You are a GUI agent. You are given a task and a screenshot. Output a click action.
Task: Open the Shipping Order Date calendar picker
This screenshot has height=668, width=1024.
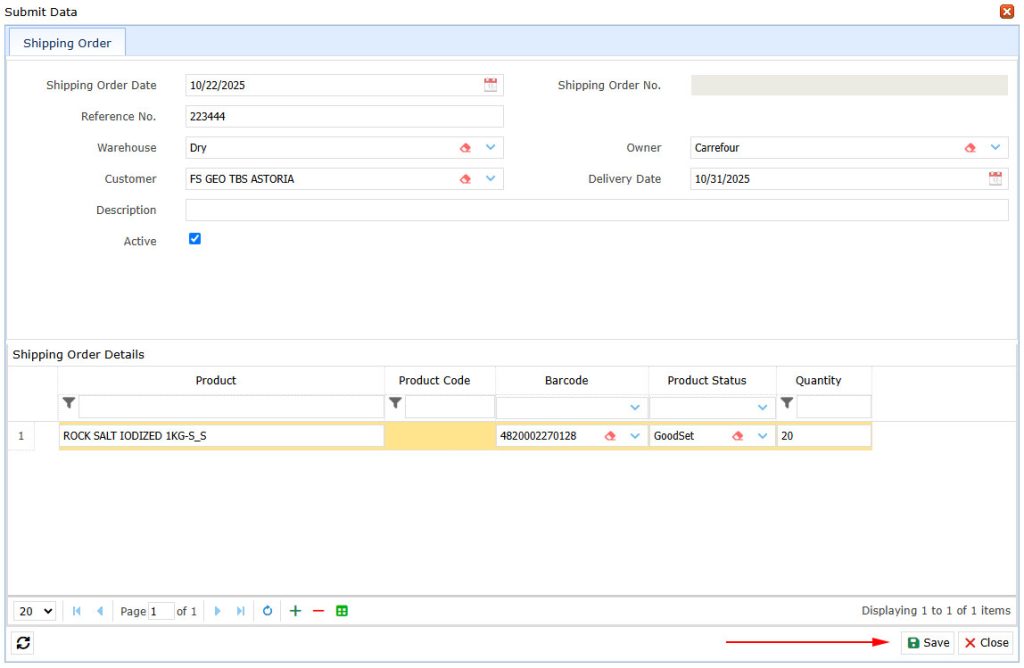[490, 85]
